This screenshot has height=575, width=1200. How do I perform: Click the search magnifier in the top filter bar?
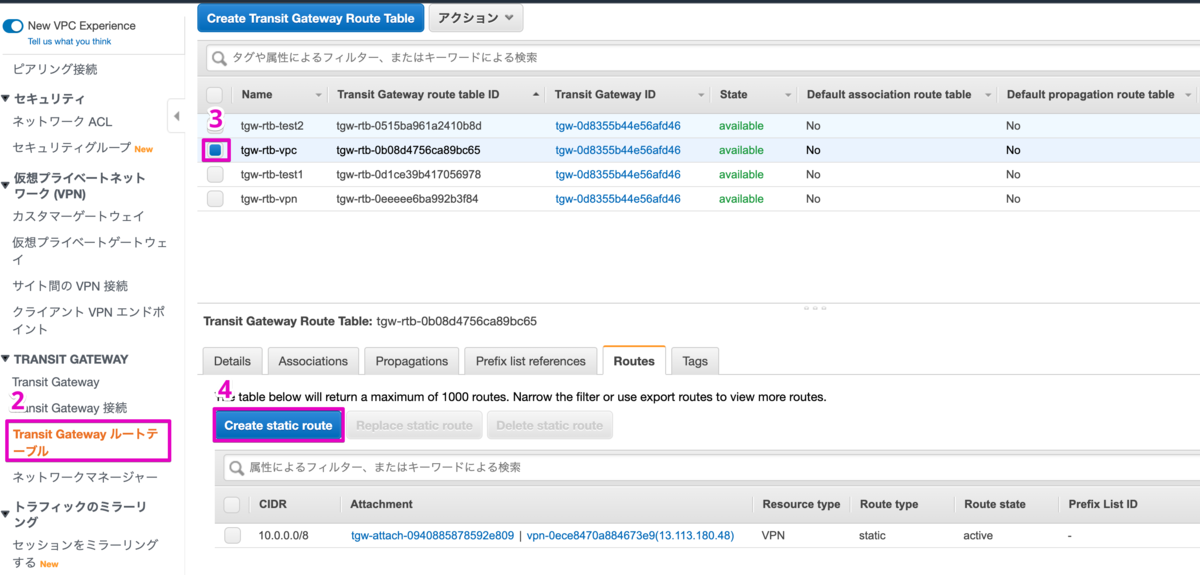pyautogui.click(x=220, y=58)
